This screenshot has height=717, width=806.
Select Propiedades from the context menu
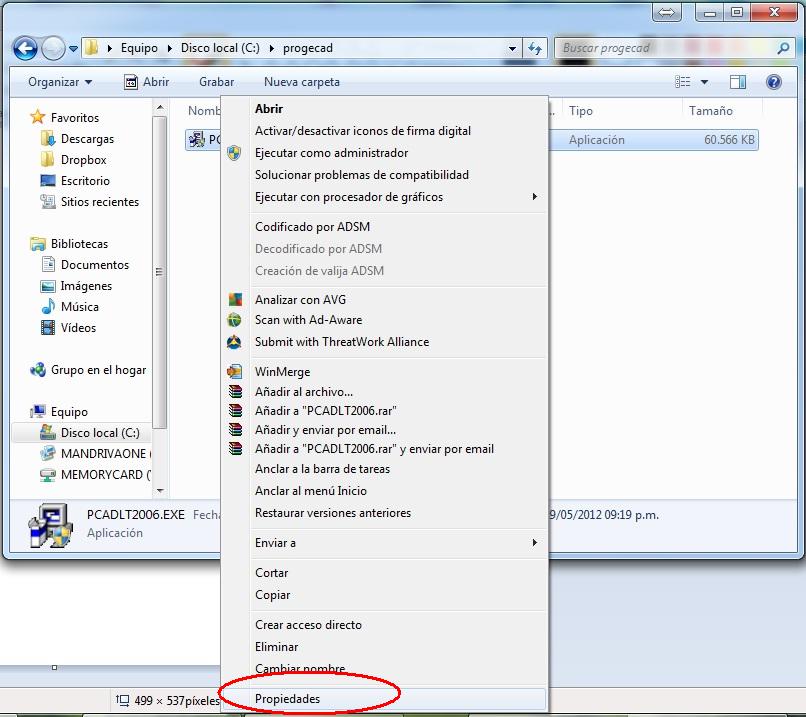(287, 699)
